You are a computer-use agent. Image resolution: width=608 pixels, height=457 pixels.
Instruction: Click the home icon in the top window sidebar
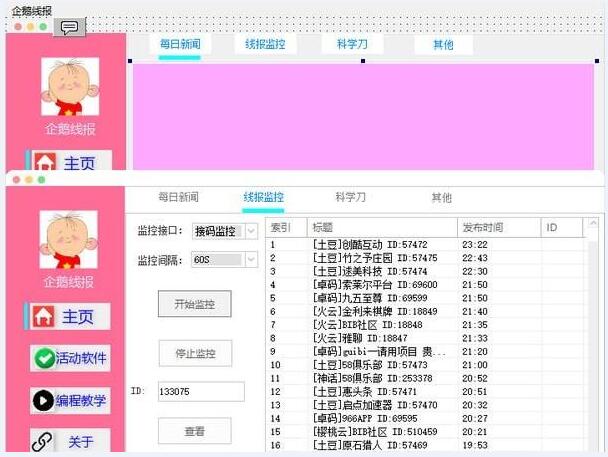(45, 162)
